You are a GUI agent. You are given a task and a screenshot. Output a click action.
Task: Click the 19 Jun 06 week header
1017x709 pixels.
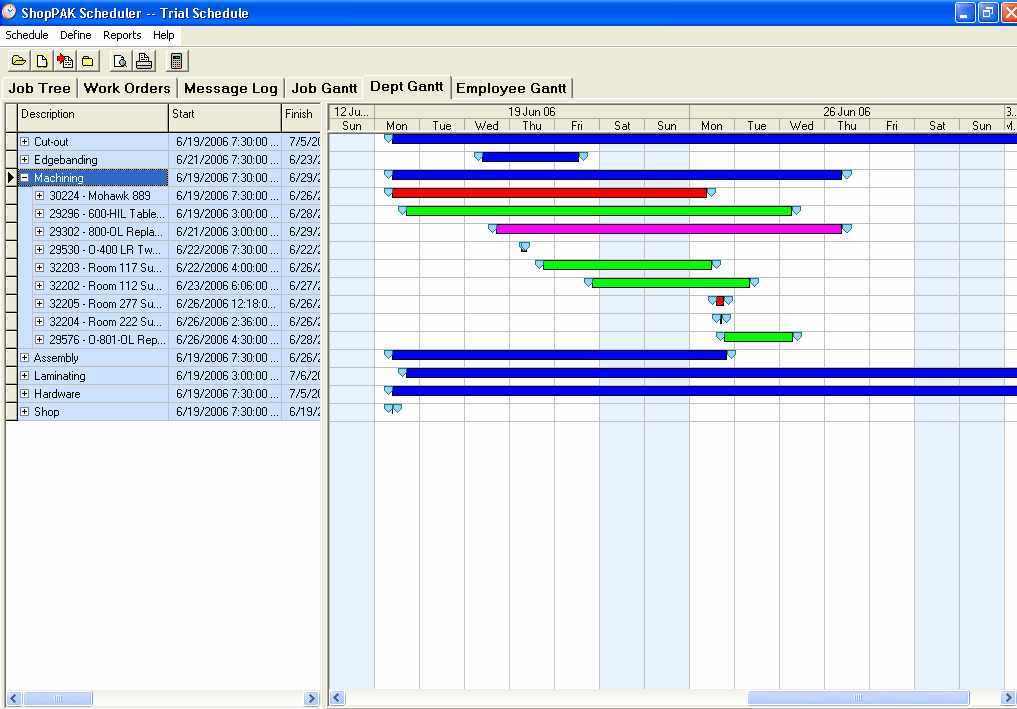click(532, 112)
